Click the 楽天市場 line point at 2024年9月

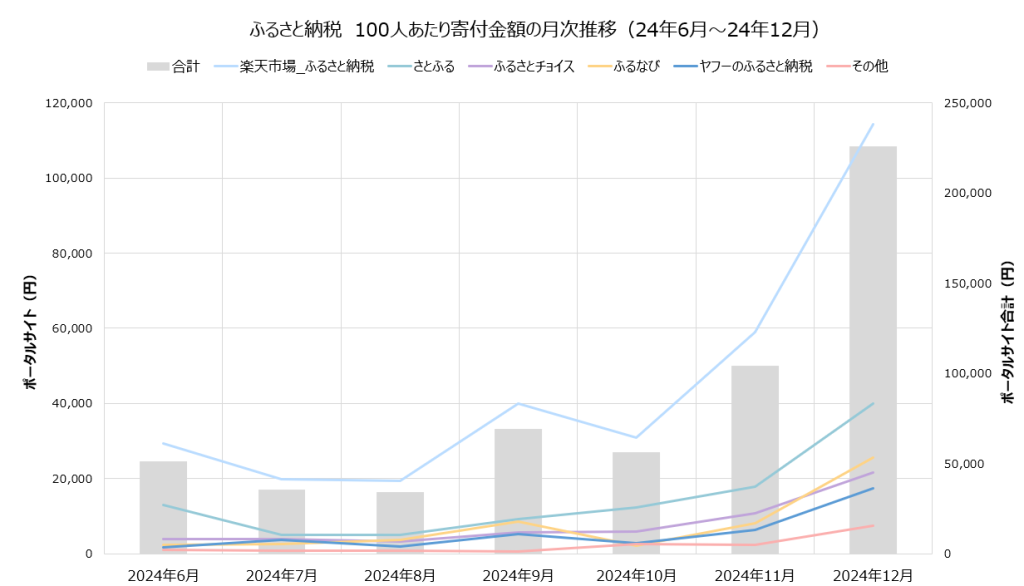point(518,404)
